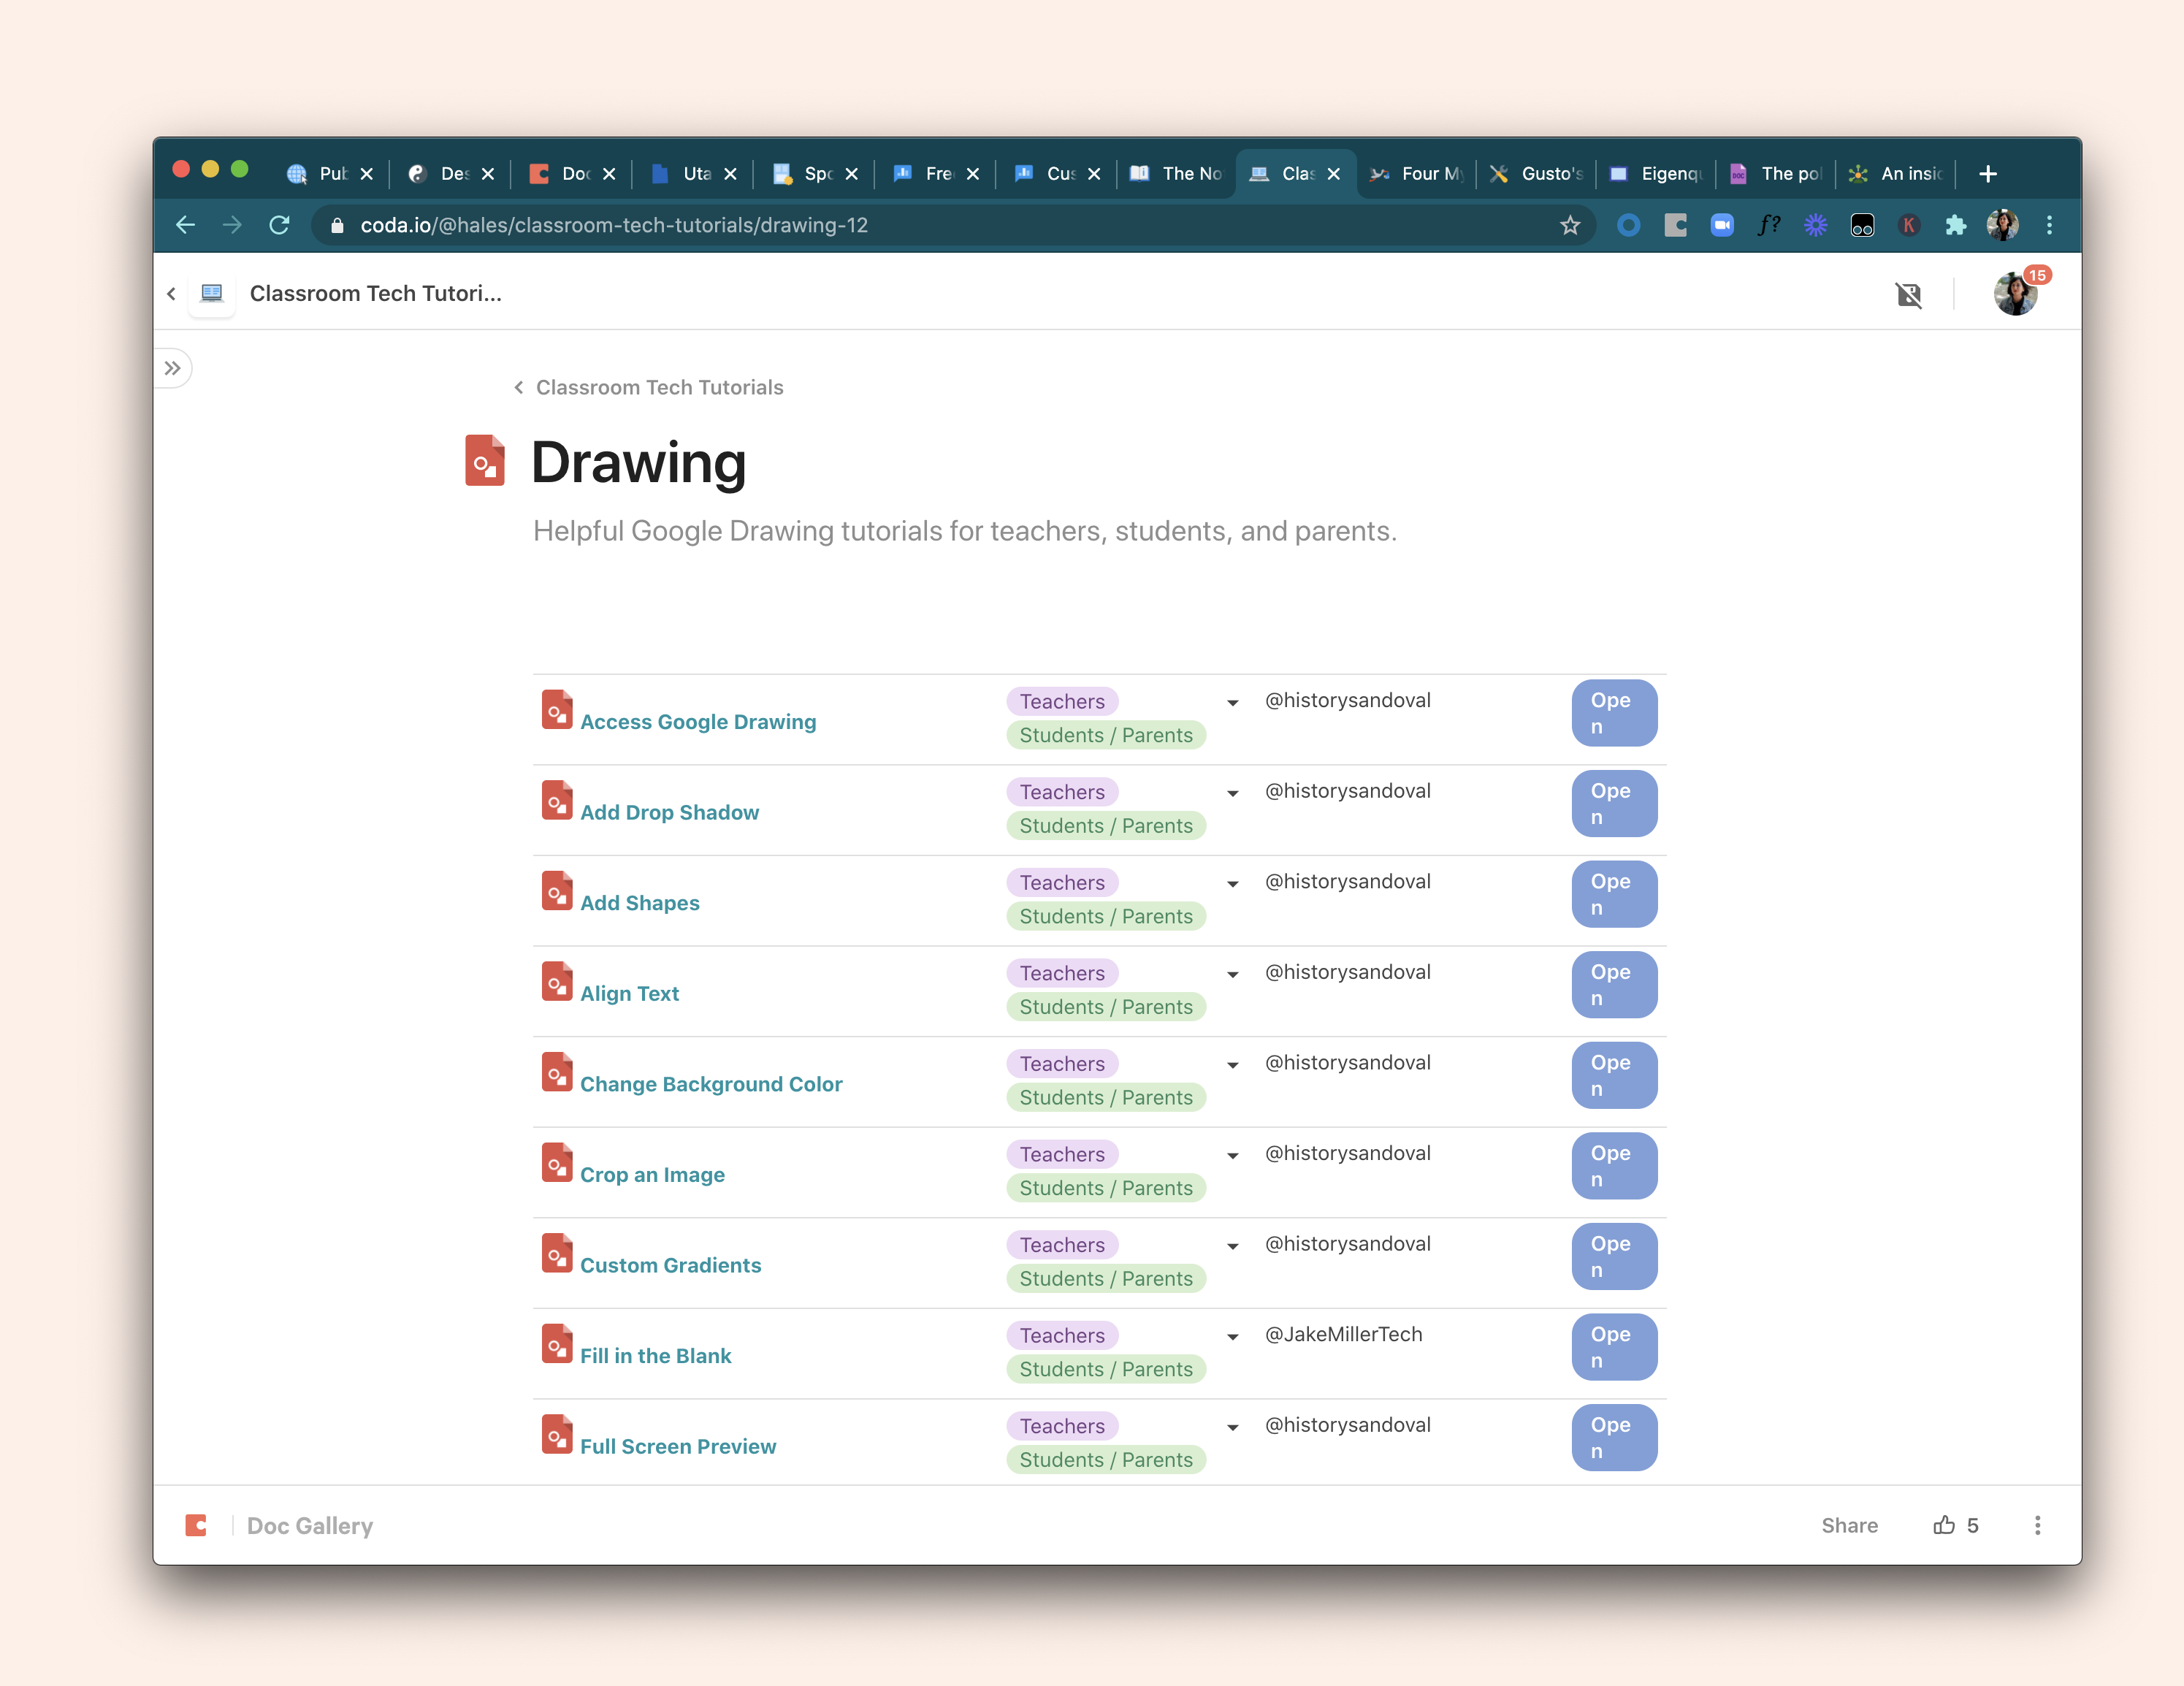
Task: Expand the sidebar with double-chevron icon
Action: click(172, 368)
